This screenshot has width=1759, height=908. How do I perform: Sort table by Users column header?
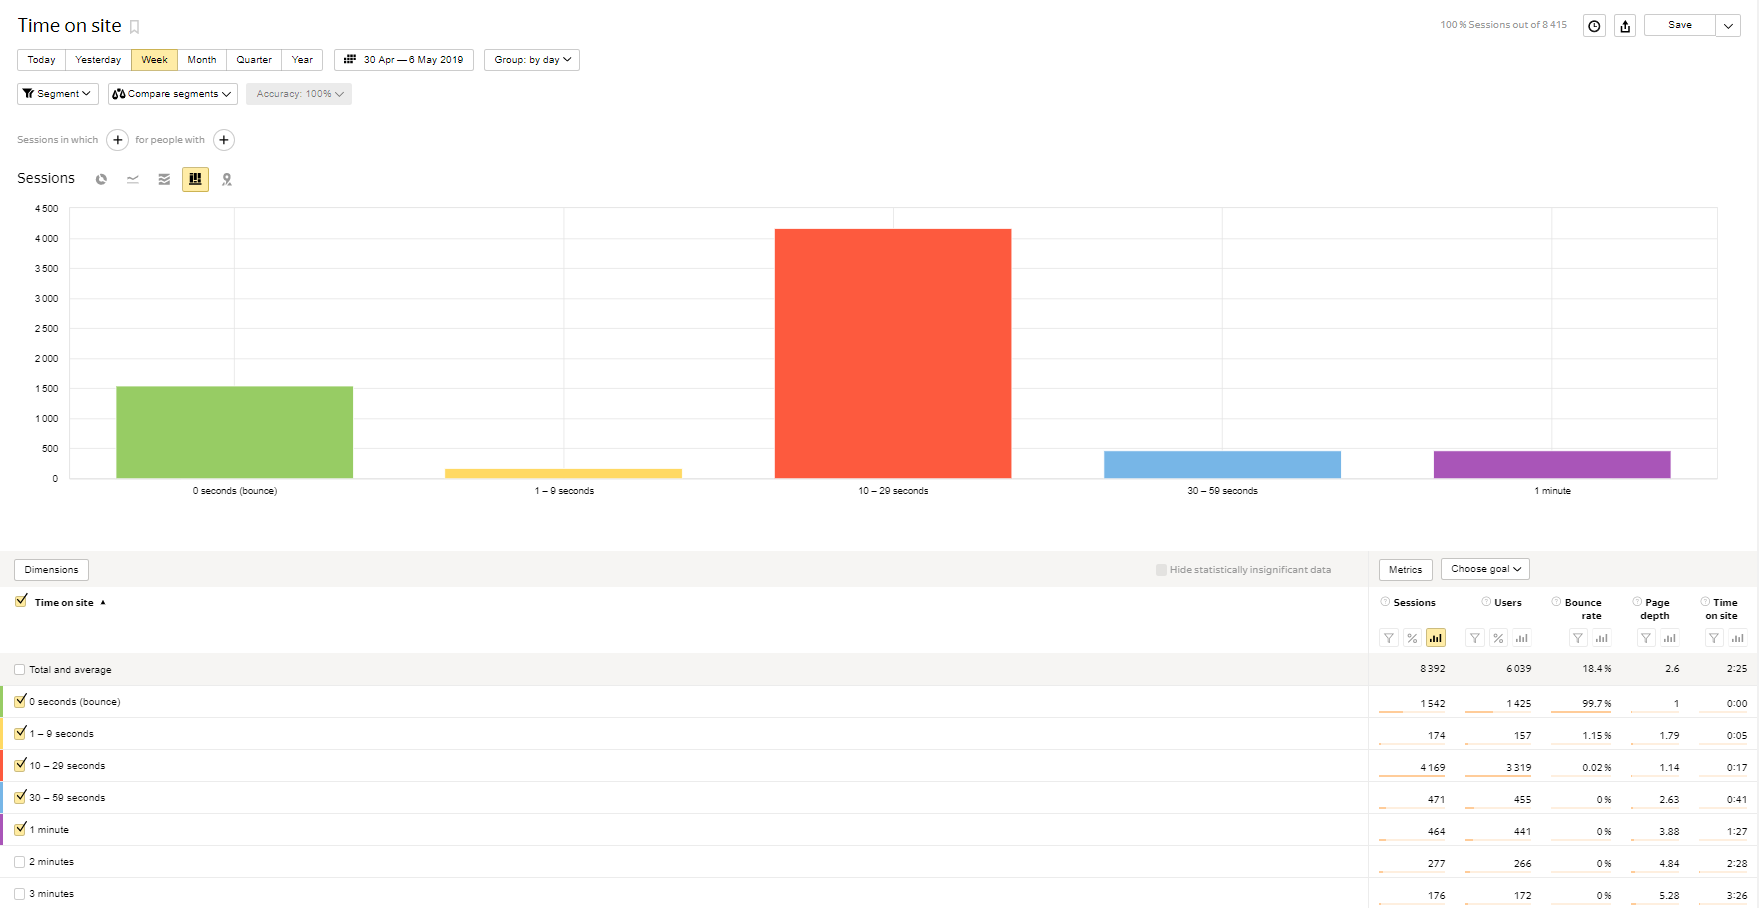click(1507, 603)
